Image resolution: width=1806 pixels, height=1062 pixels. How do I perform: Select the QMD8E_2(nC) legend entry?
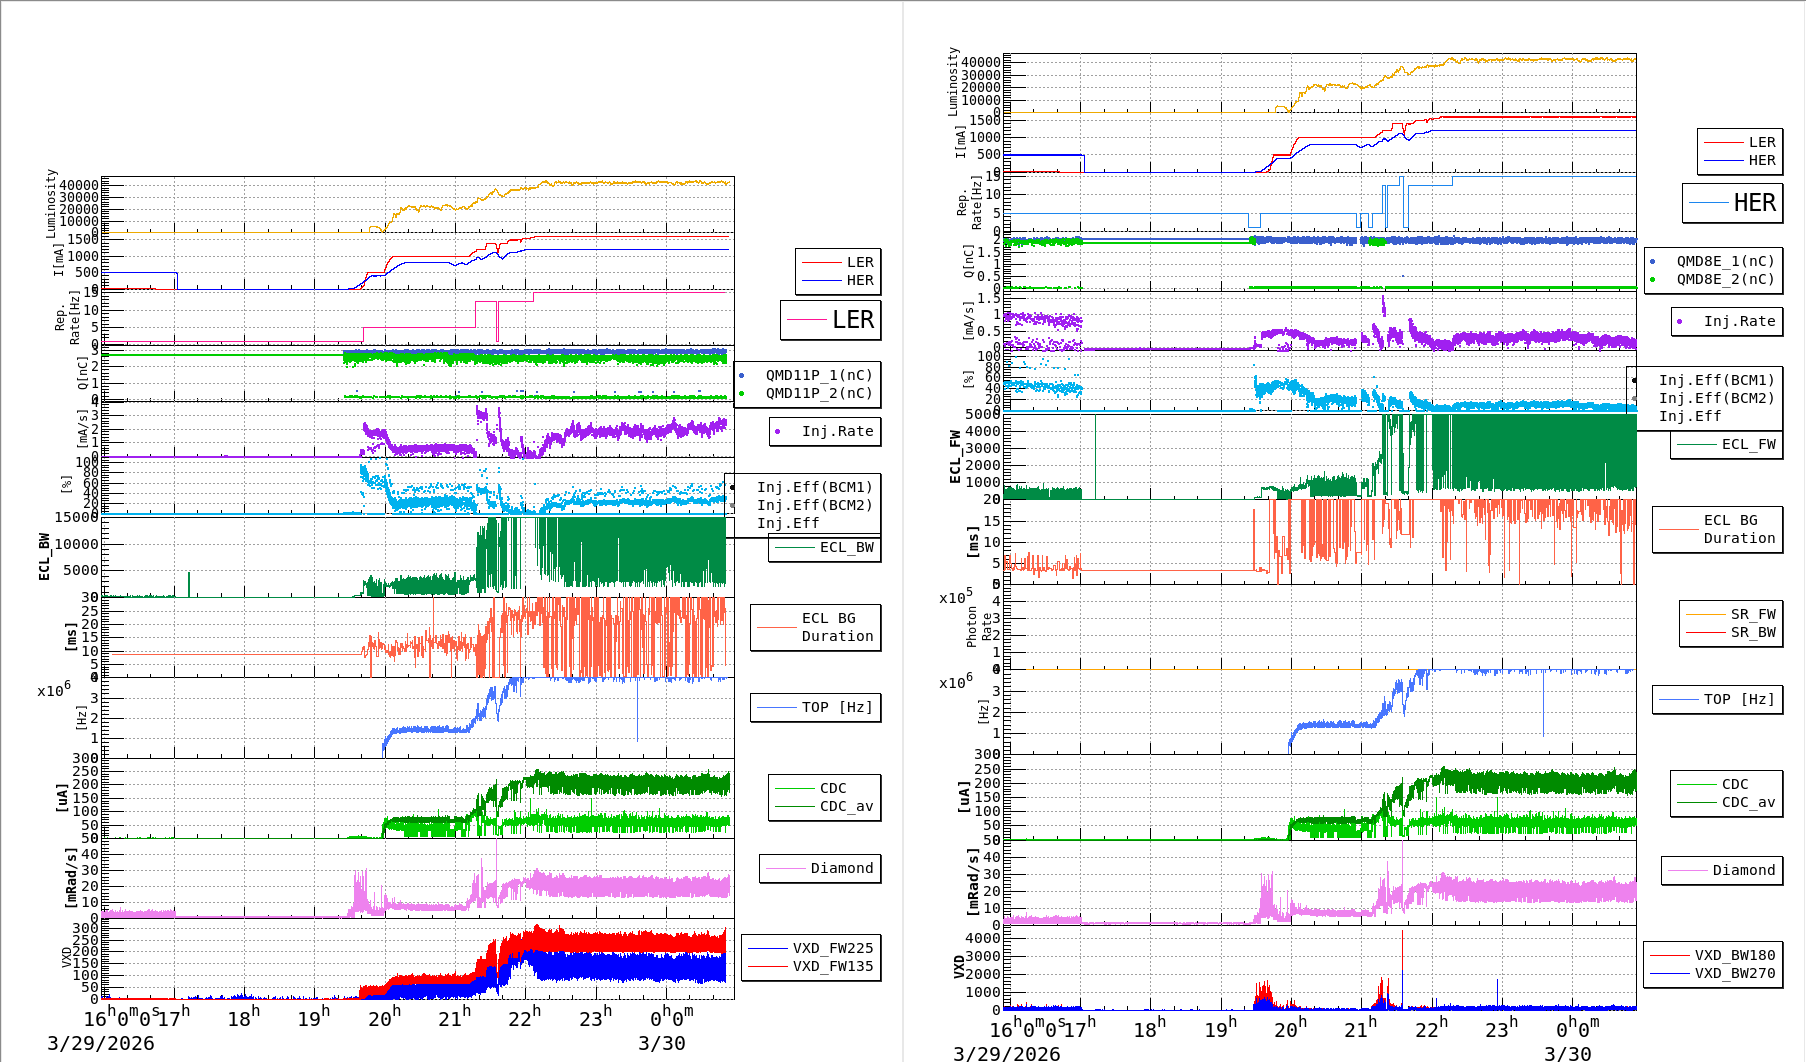pyautogui.click(x=1724, y=279)
